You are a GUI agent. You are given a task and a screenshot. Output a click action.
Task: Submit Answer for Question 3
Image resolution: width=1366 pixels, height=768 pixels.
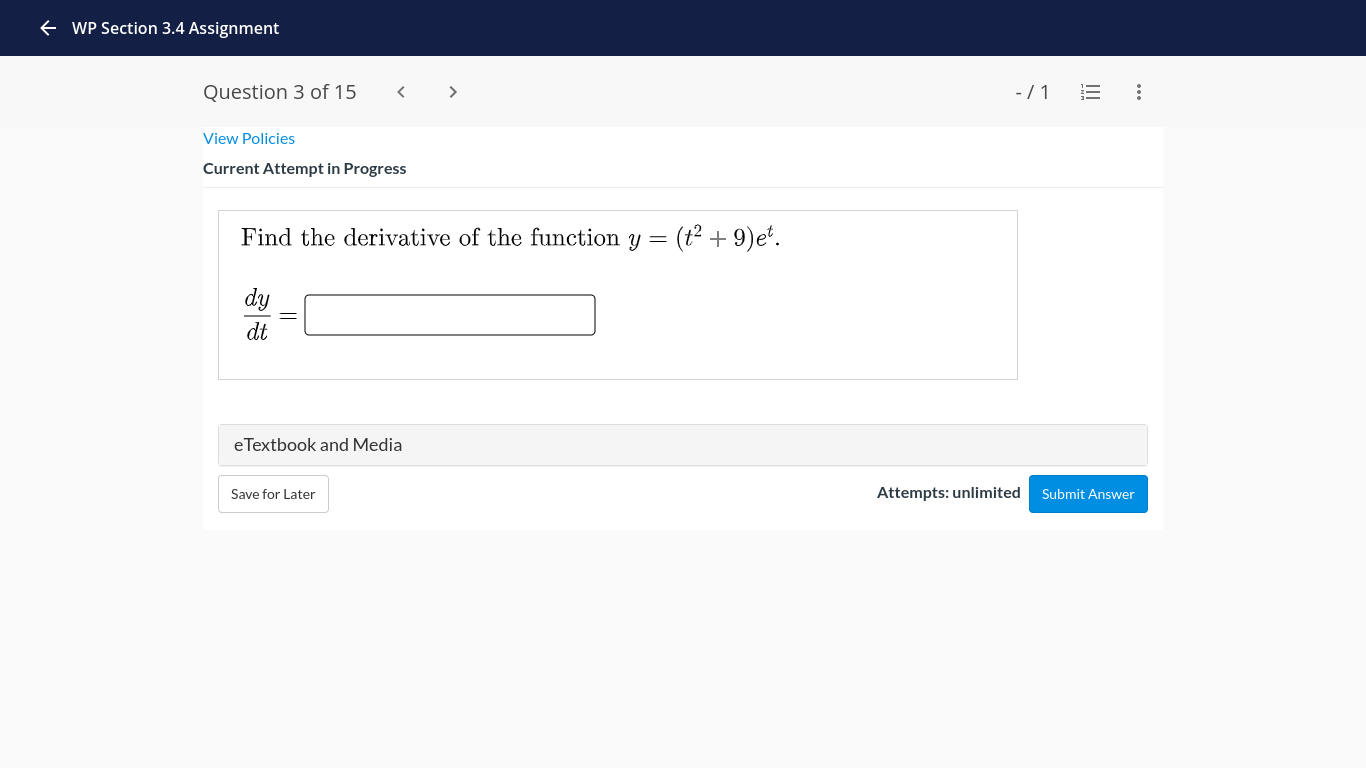click(1088, 493)
